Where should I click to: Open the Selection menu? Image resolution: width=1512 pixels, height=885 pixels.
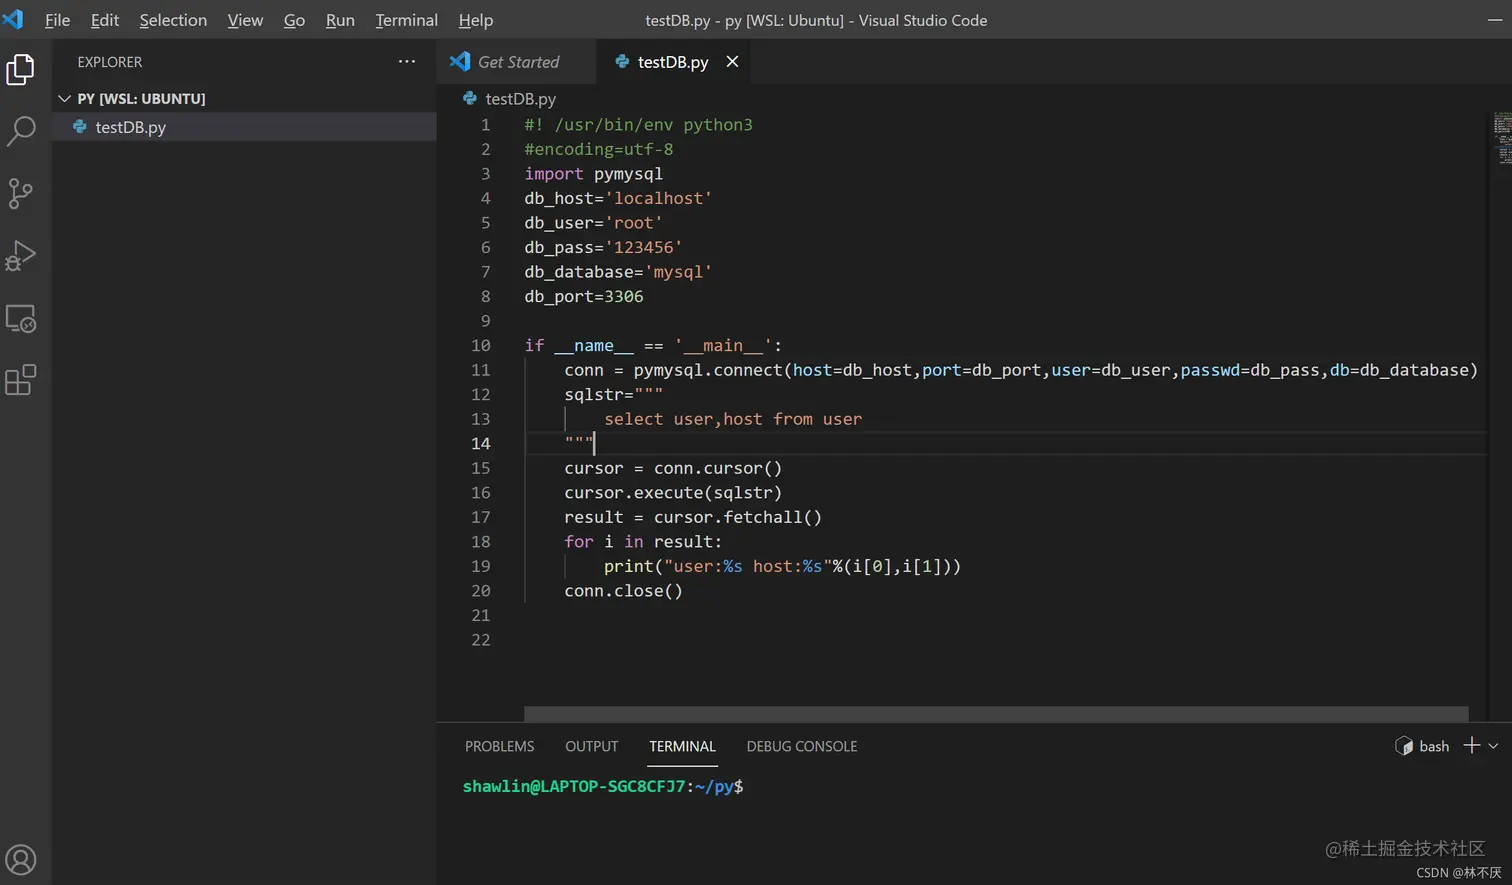[173, 20]
